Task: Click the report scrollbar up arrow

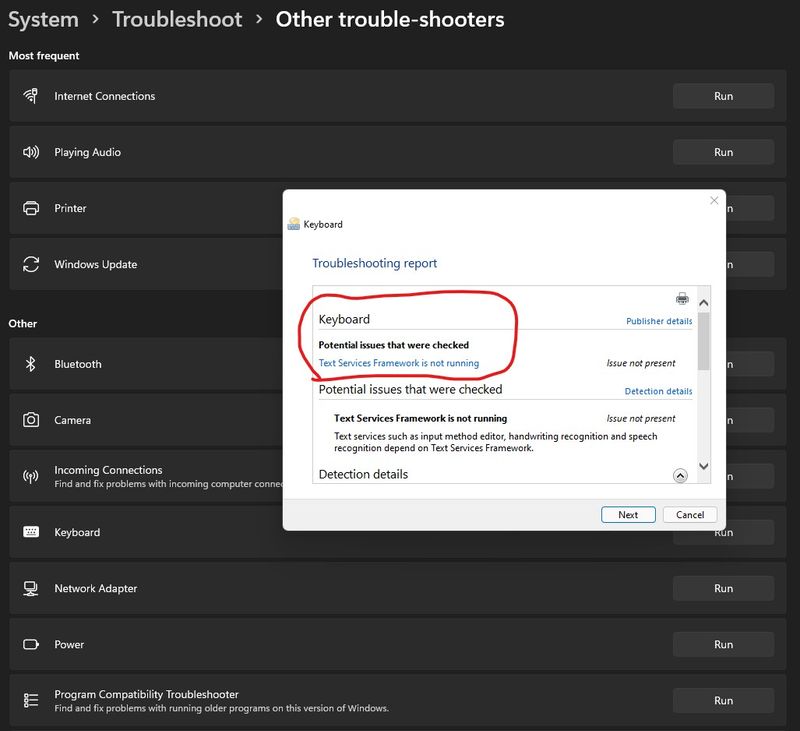Action: pyautogui.click(x=704, y=303)
